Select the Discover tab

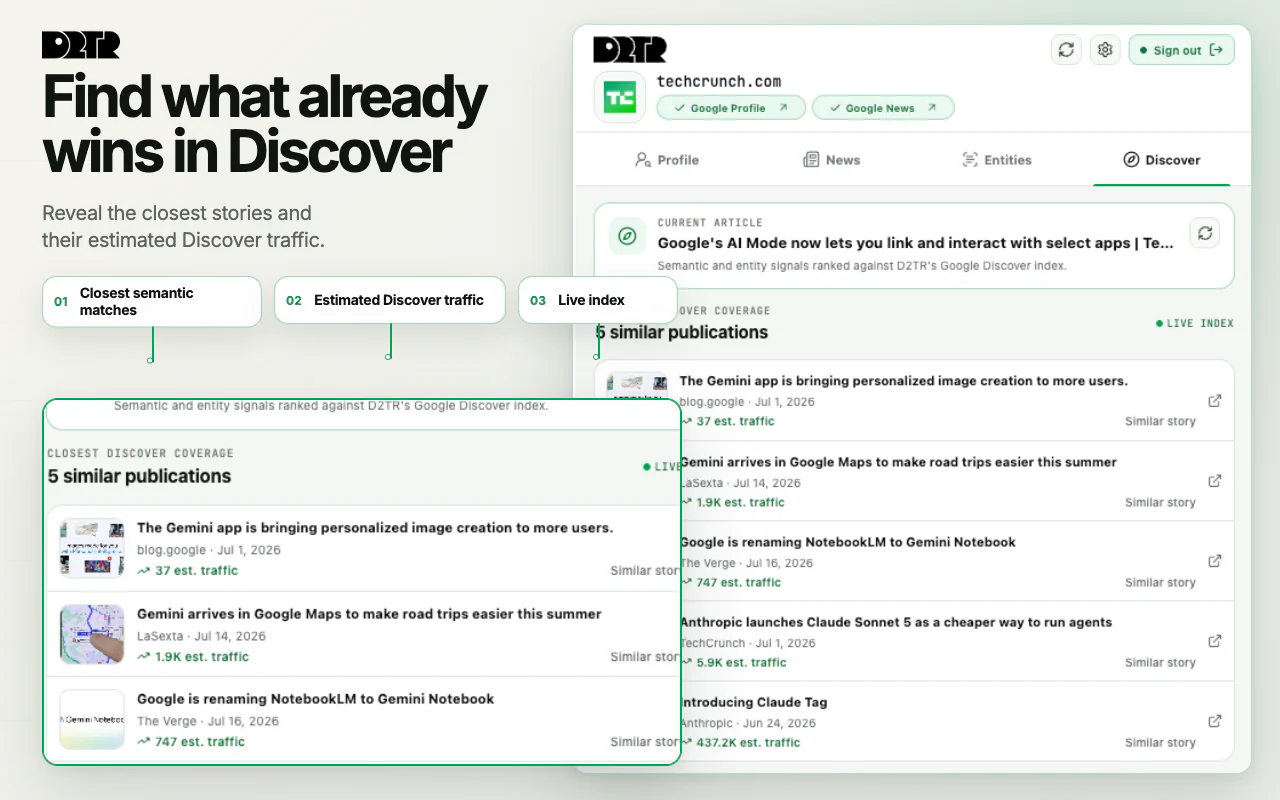[x=1162, y=160]
